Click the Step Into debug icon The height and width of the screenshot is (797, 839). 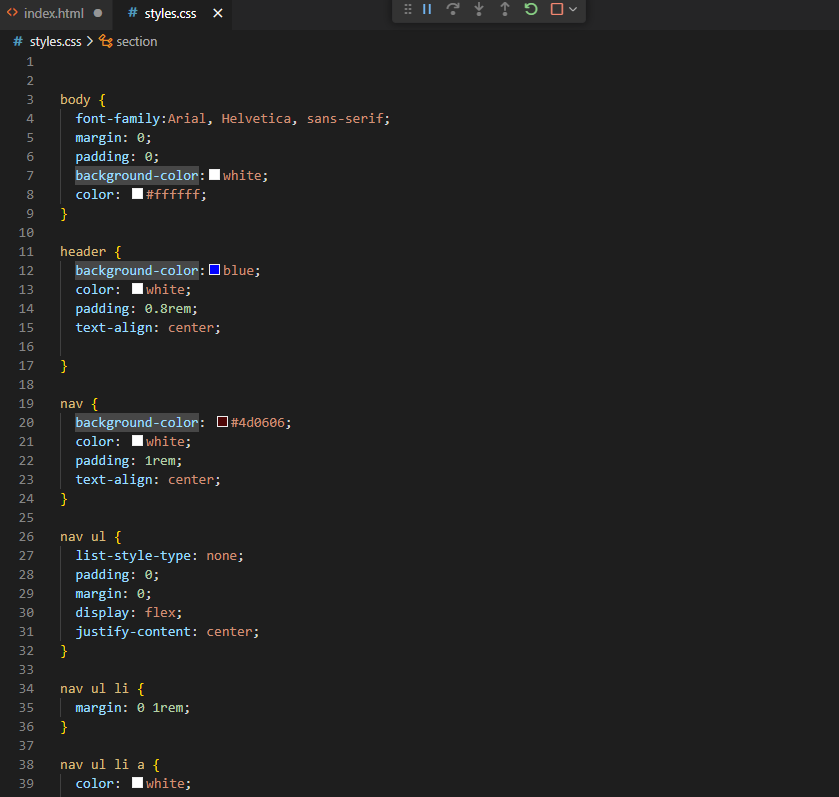pyautogui.click(x=479, y=9)
